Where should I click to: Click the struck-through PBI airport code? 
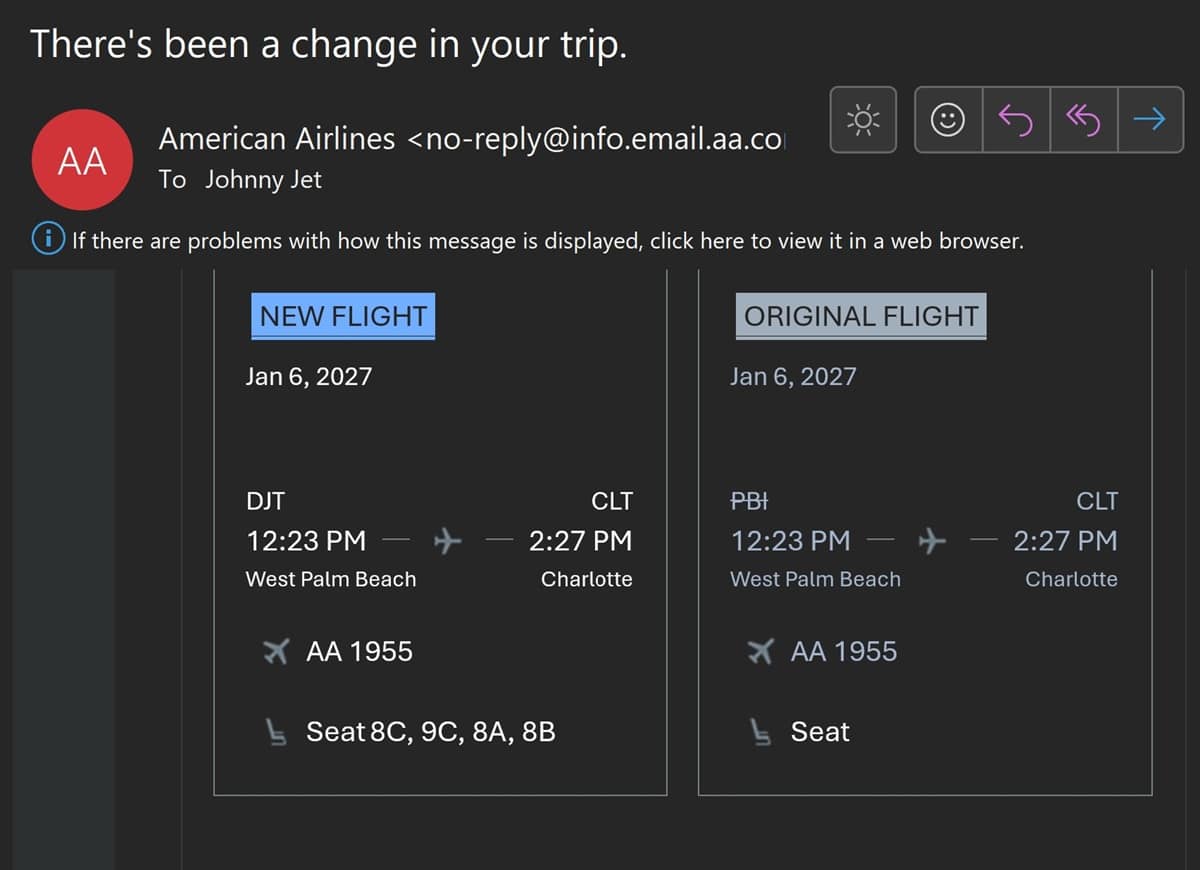[x=749, y=501]
